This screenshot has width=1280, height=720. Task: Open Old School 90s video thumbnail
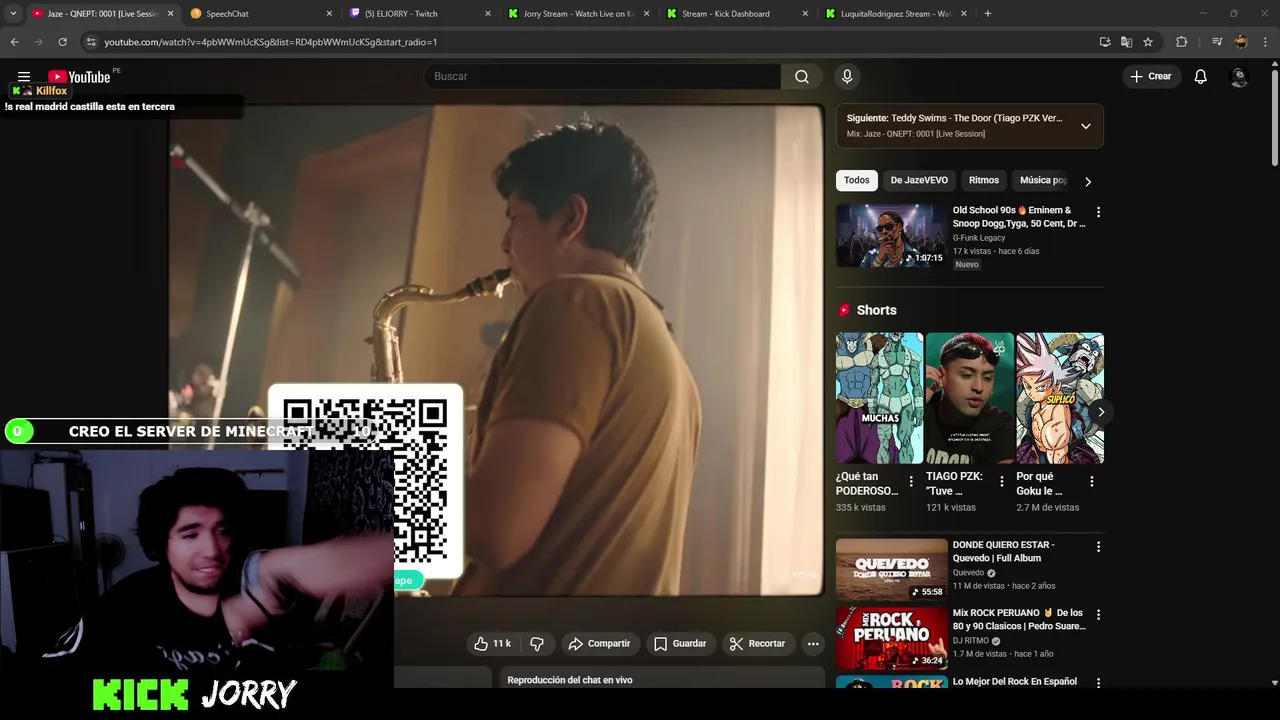pyautogui.click(x=891, y=236)
